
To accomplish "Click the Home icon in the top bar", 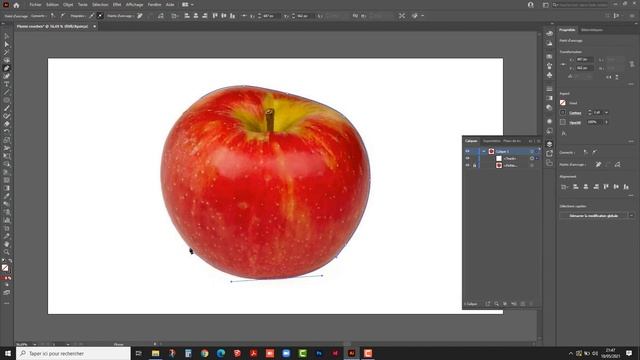I will tap(16, 5).
